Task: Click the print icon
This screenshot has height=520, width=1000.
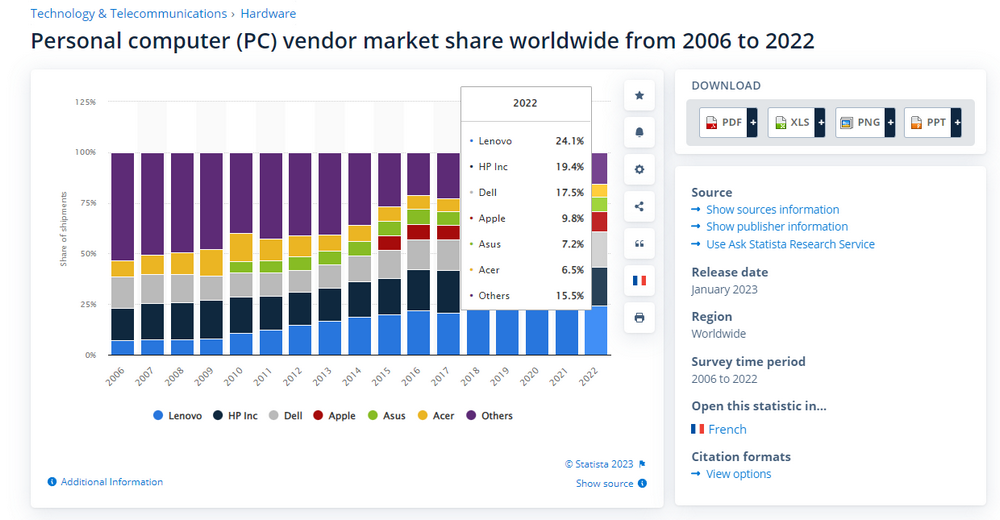Action: pos(639,318)
